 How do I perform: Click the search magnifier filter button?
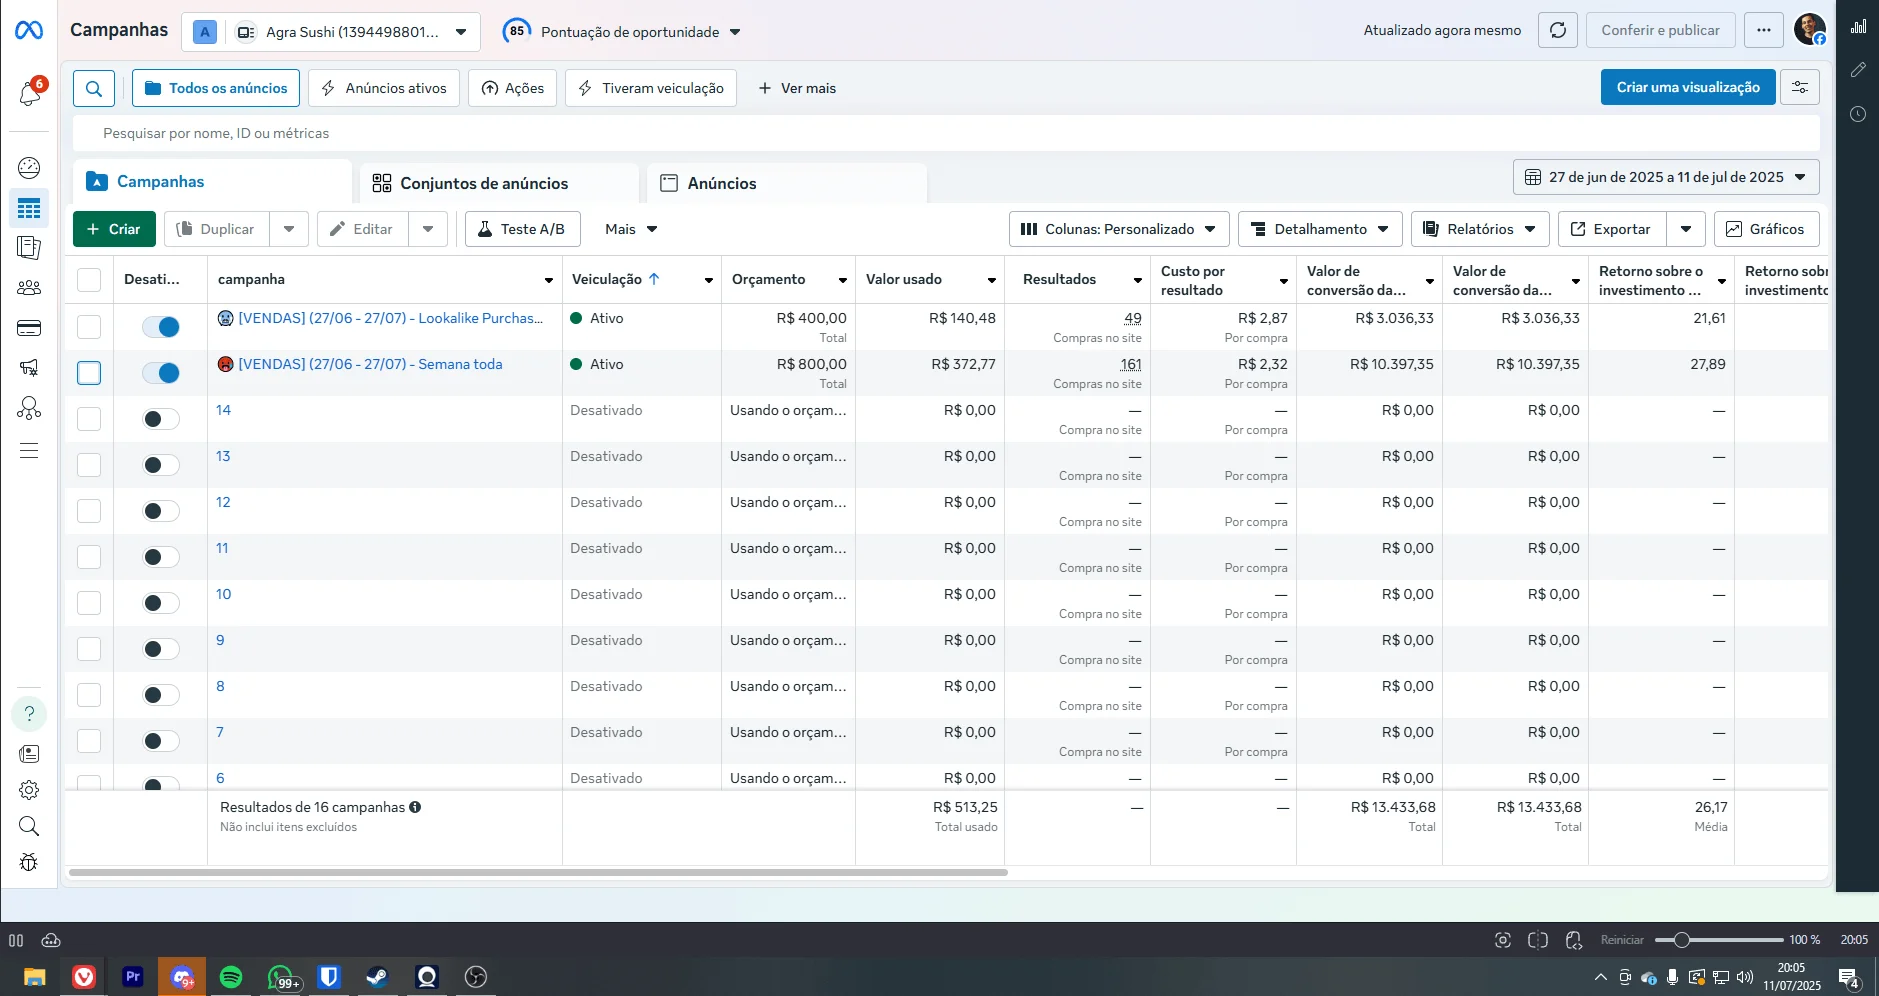click(x=94, y=88)
